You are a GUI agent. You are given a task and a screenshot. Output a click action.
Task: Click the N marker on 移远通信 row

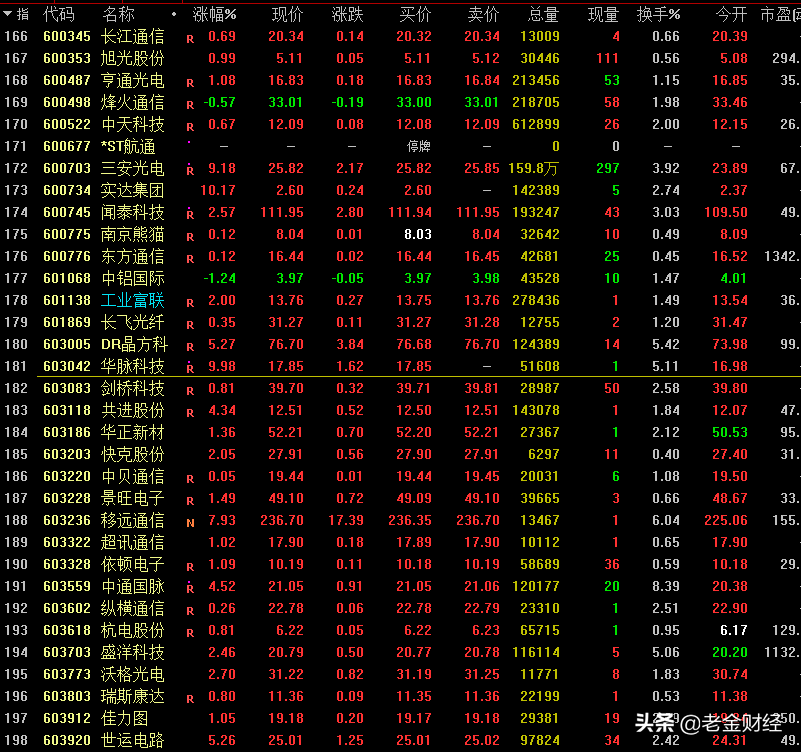pyautogui.click(x=190, y=523)
